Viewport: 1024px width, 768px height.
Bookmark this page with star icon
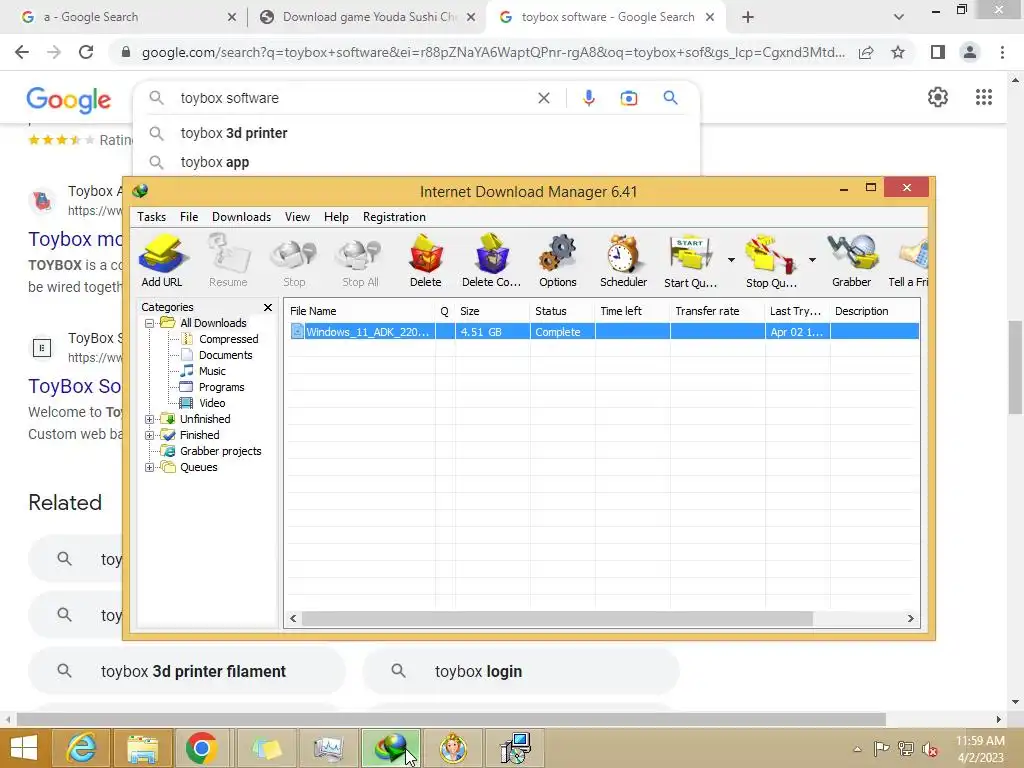(898, 52)
